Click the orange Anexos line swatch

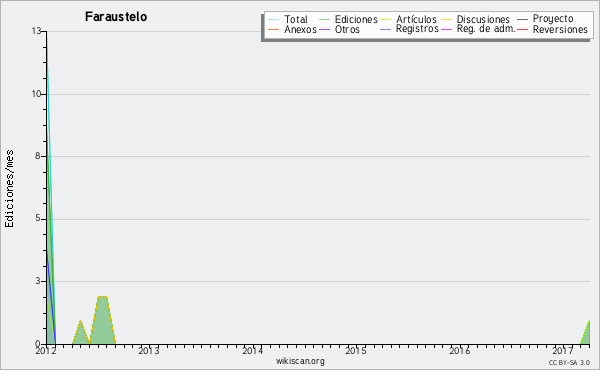click(274, 29)
